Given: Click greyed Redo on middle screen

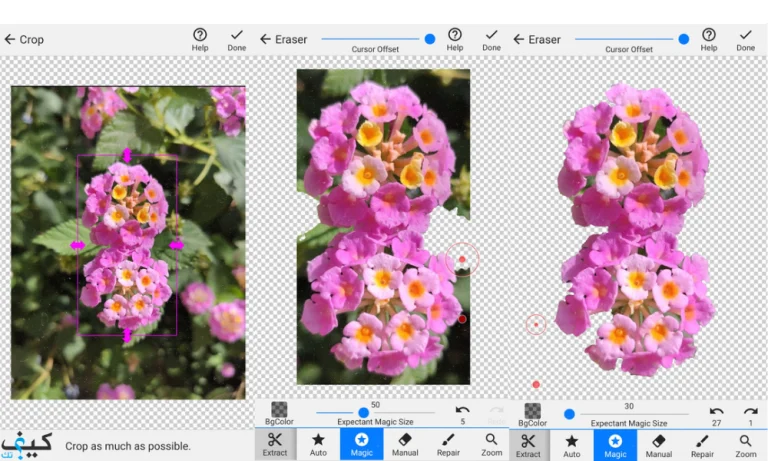Looking at the screenshot, I should pyautogui.click(x=496, y=414).
